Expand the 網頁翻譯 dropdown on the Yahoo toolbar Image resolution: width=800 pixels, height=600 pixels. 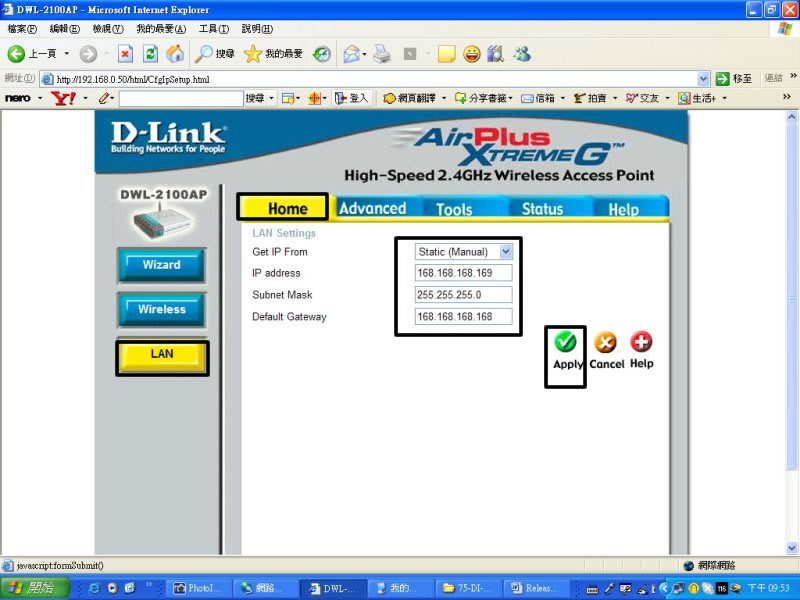444,98
